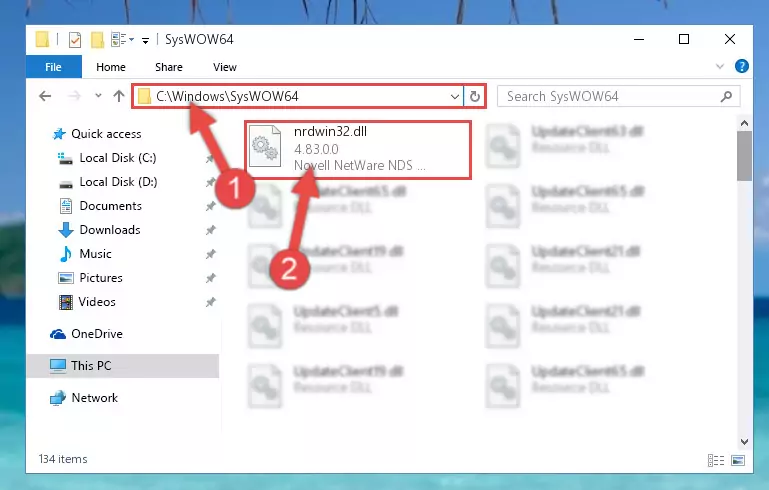Expand the ribbon with the chevron
Viewport: 769px width, 490px height.
(719, 66)
